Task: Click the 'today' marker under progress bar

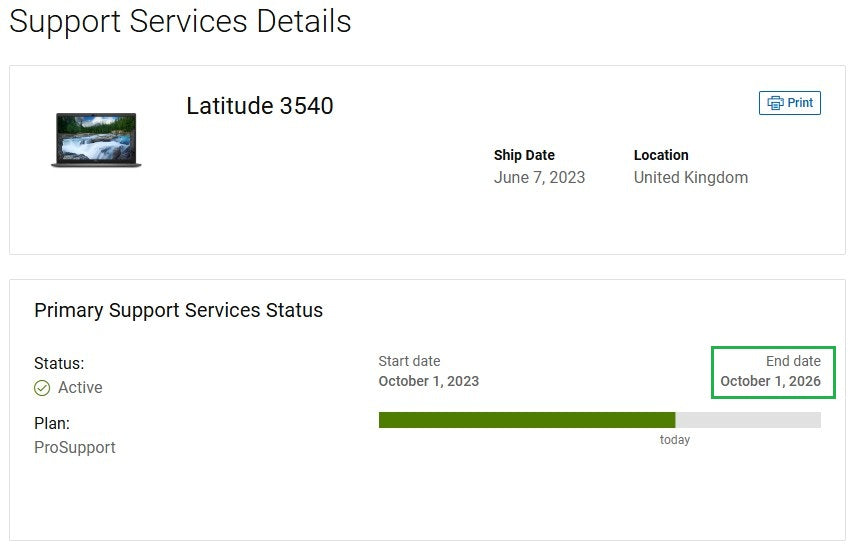Action: tap(675, 440)
